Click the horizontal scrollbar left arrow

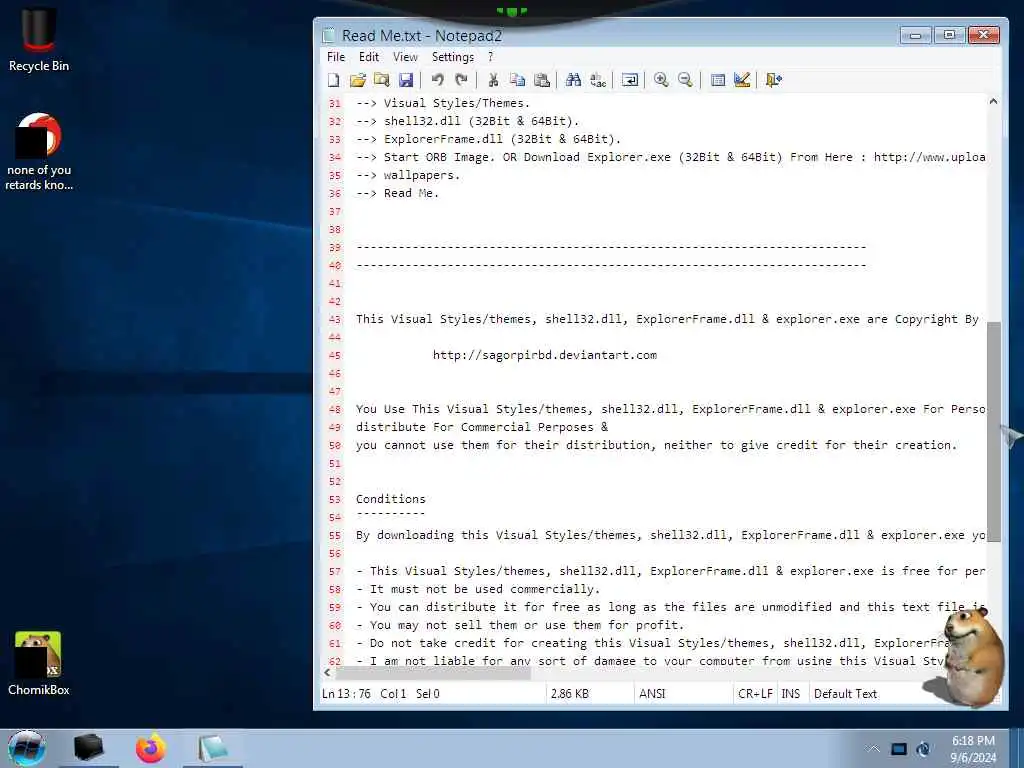coord(327,672)
